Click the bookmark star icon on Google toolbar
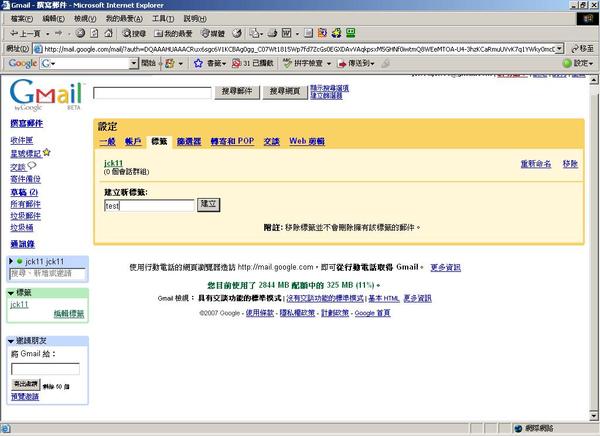This screenshot has height=436, width=600. [198, 63]
